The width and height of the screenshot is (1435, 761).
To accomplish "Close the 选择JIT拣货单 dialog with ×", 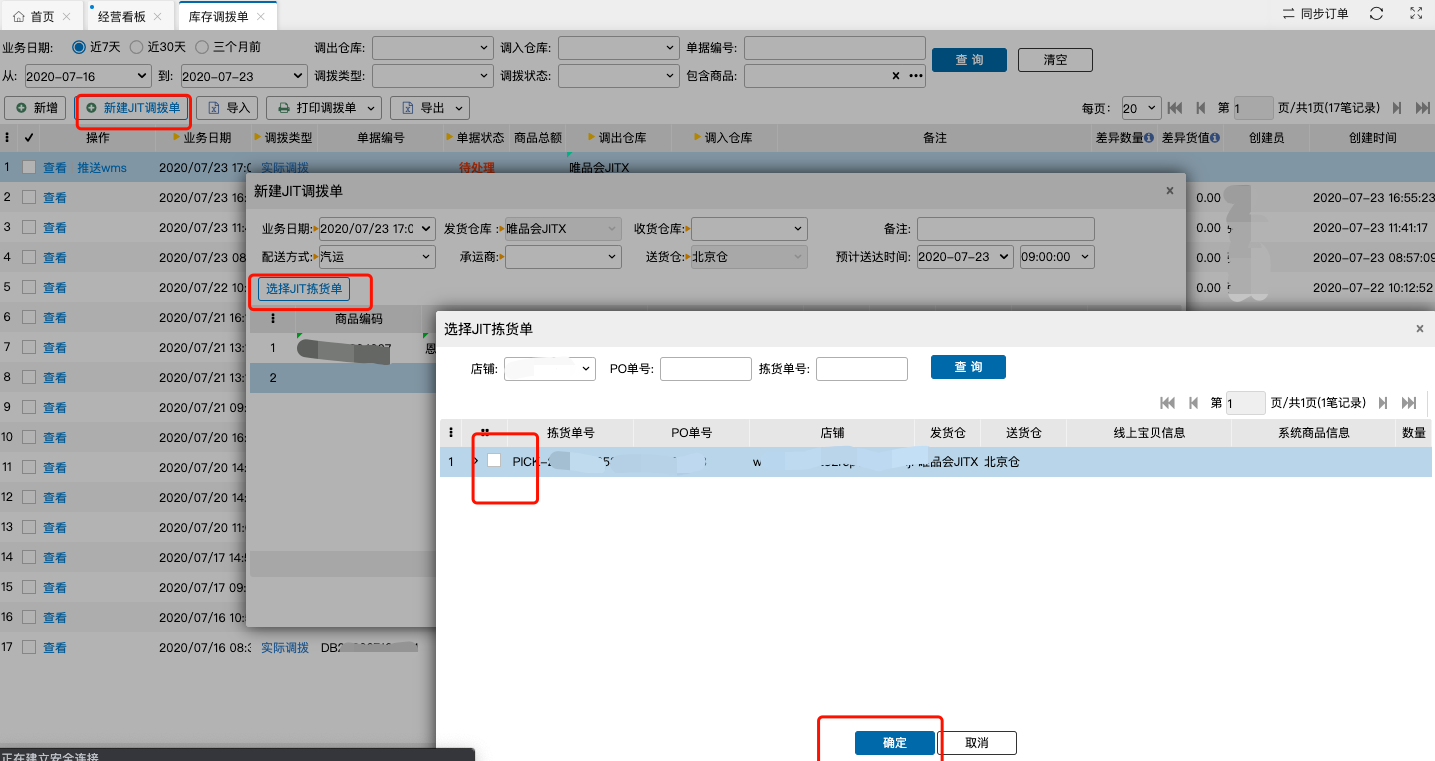I will pyautogui.click(x=1419, y=328).
